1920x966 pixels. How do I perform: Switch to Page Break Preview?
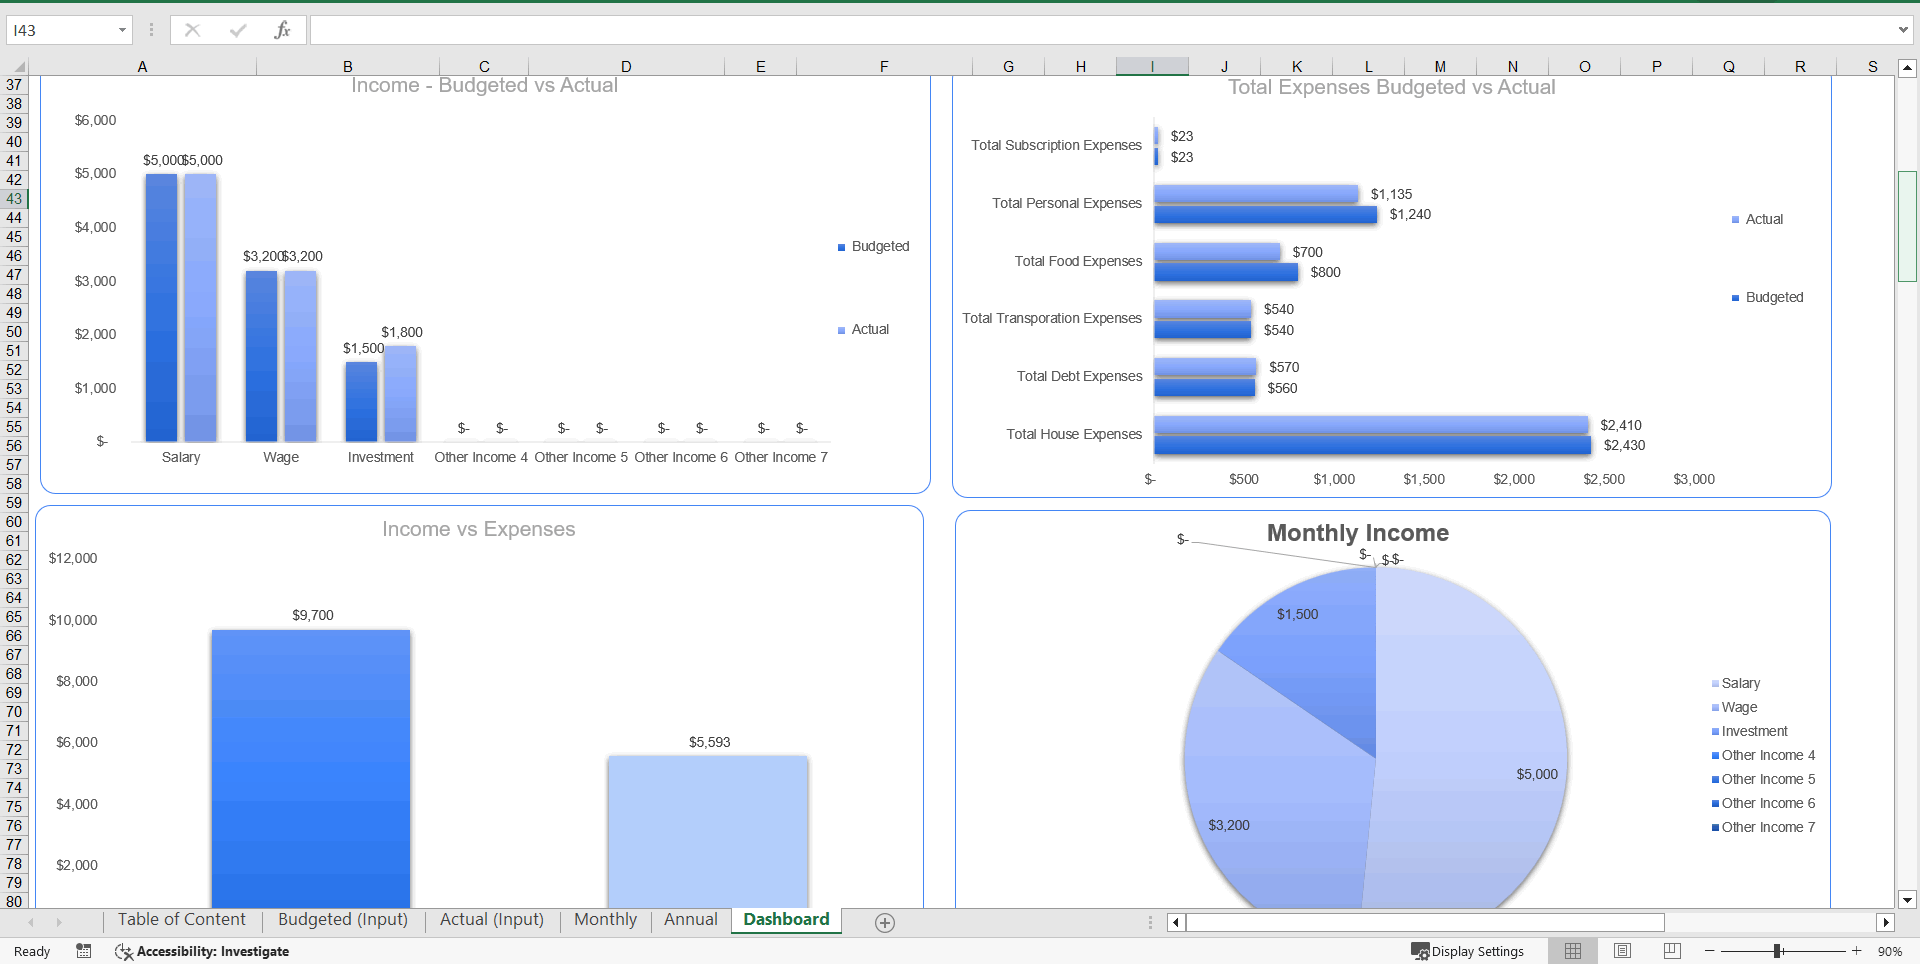click(x=1672, y=951)
